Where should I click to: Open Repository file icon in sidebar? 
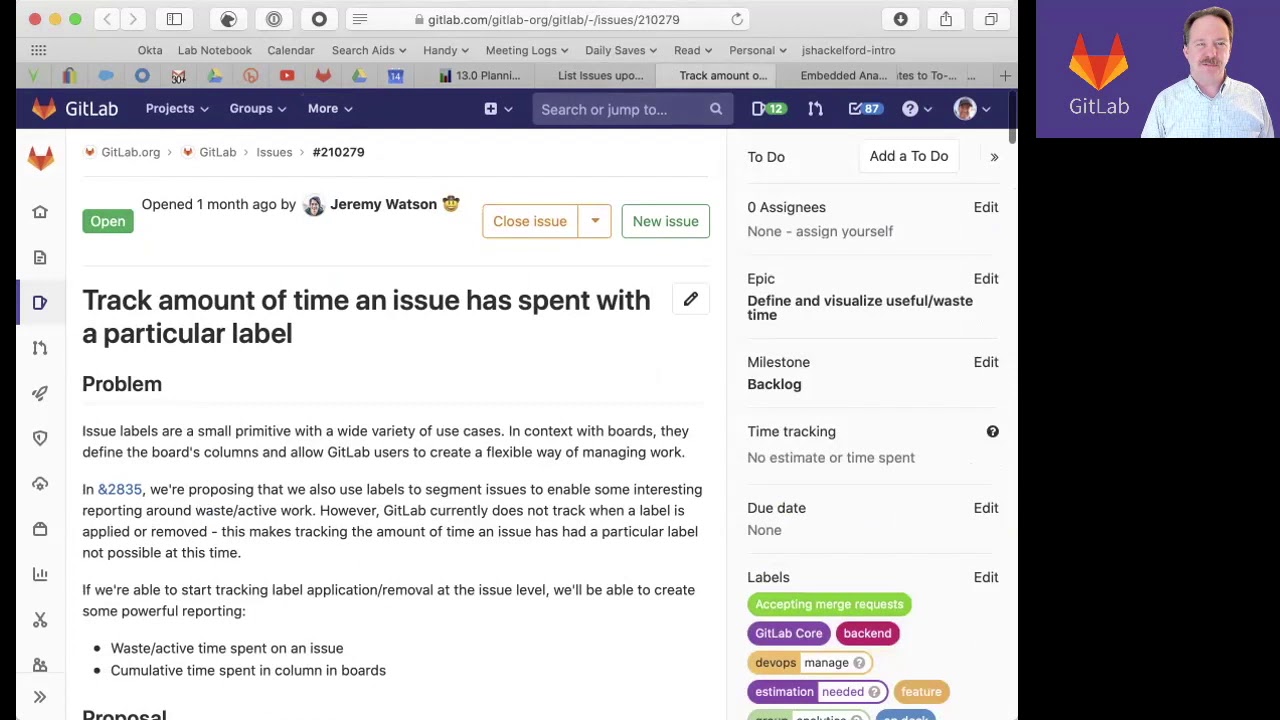click(x=40, y=257)
